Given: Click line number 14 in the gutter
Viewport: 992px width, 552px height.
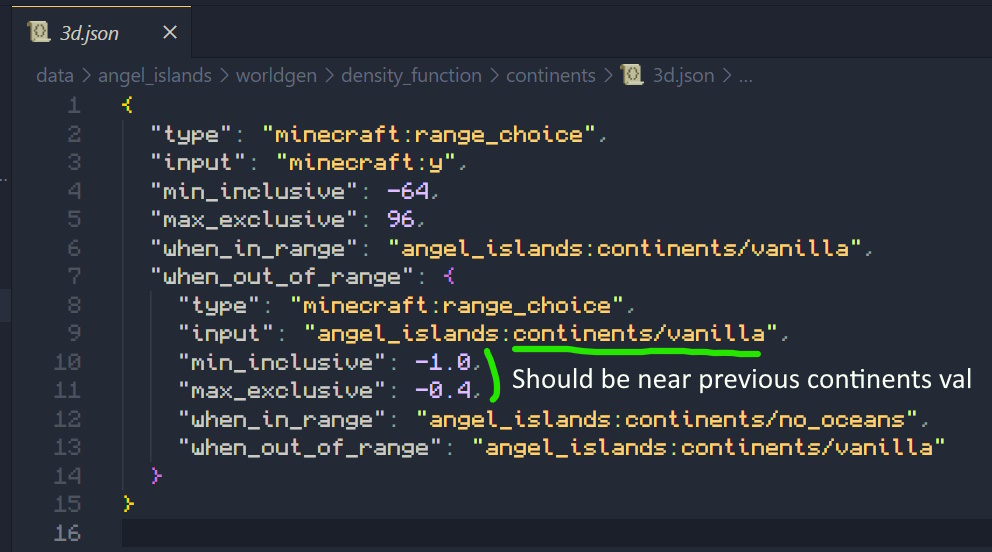Looking at the screenshot, I should (x=67, y=475).
